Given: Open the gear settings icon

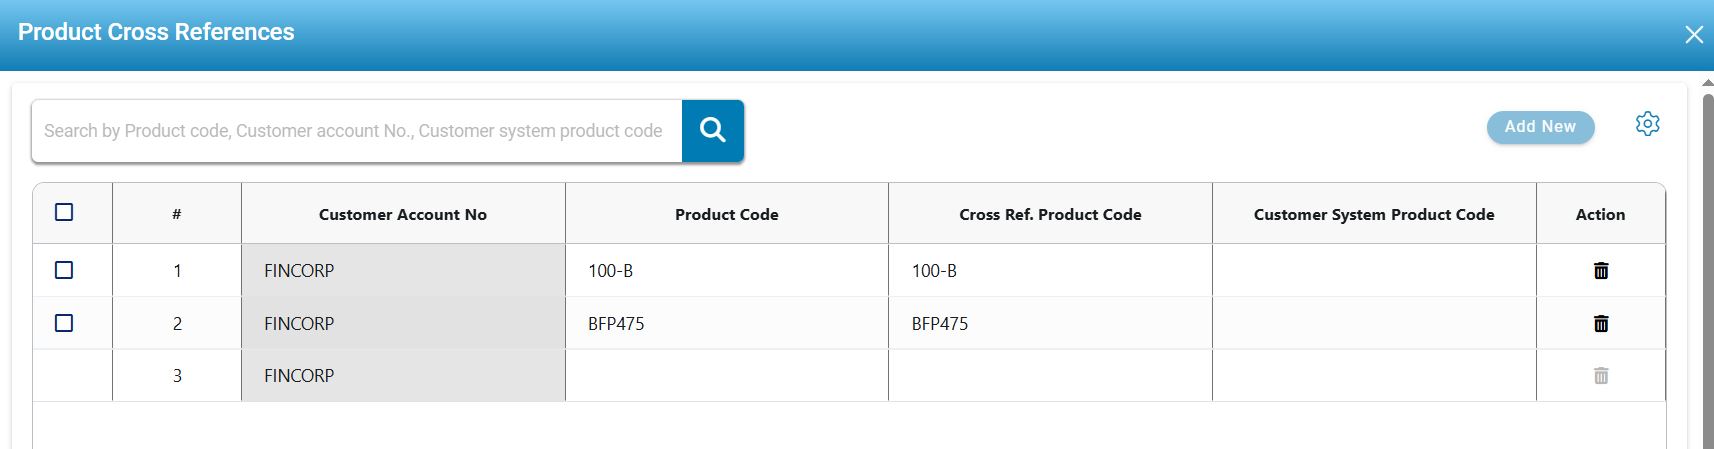Looking at the screenshot, I should click(1647, 124).
